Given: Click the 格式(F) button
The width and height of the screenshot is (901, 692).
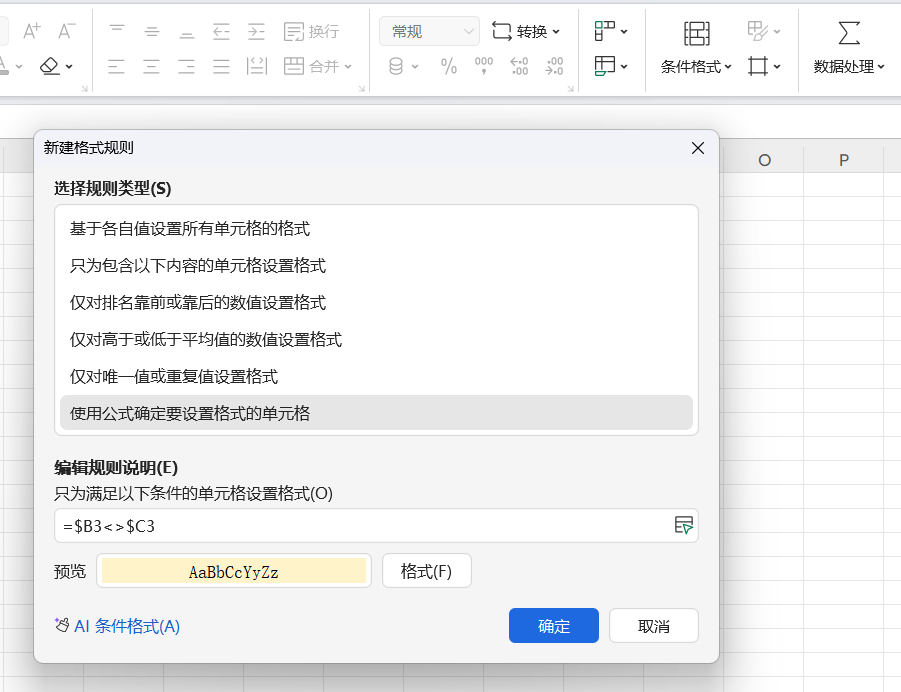Looking at the screenshot, I should pos(426,571).
